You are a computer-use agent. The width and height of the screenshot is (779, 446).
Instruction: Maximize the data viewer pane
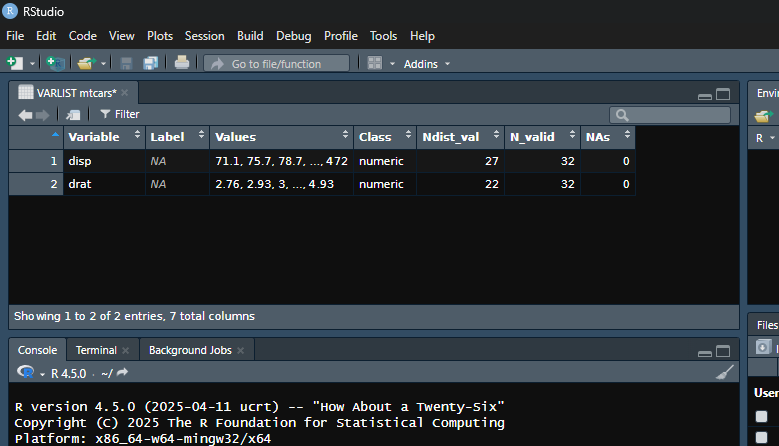[x=724, y=94]
